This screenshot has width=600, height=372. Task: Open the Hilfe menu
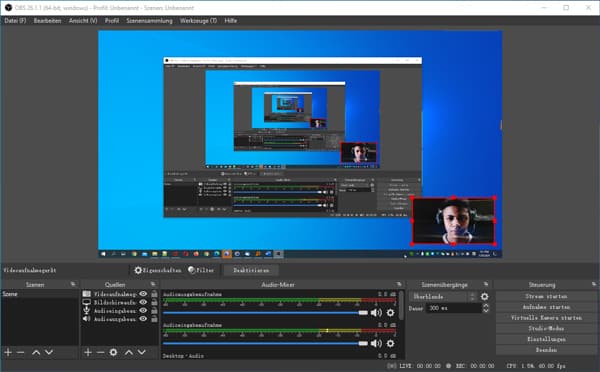click(x=230, y=21)
